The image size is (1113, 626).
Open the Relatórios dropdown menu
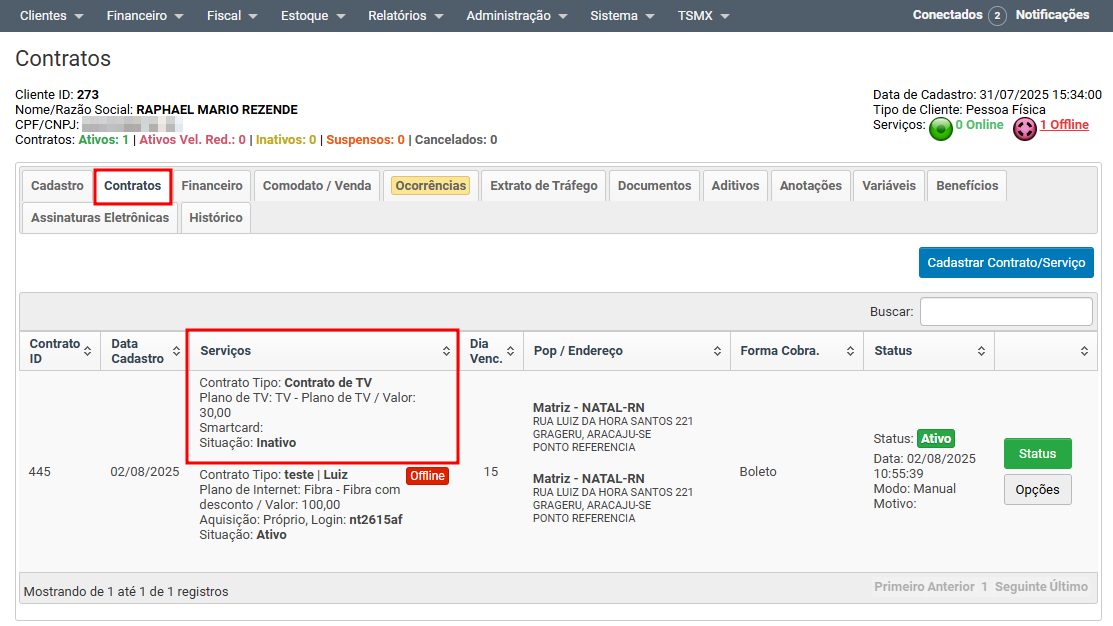[x=405, y=16]
